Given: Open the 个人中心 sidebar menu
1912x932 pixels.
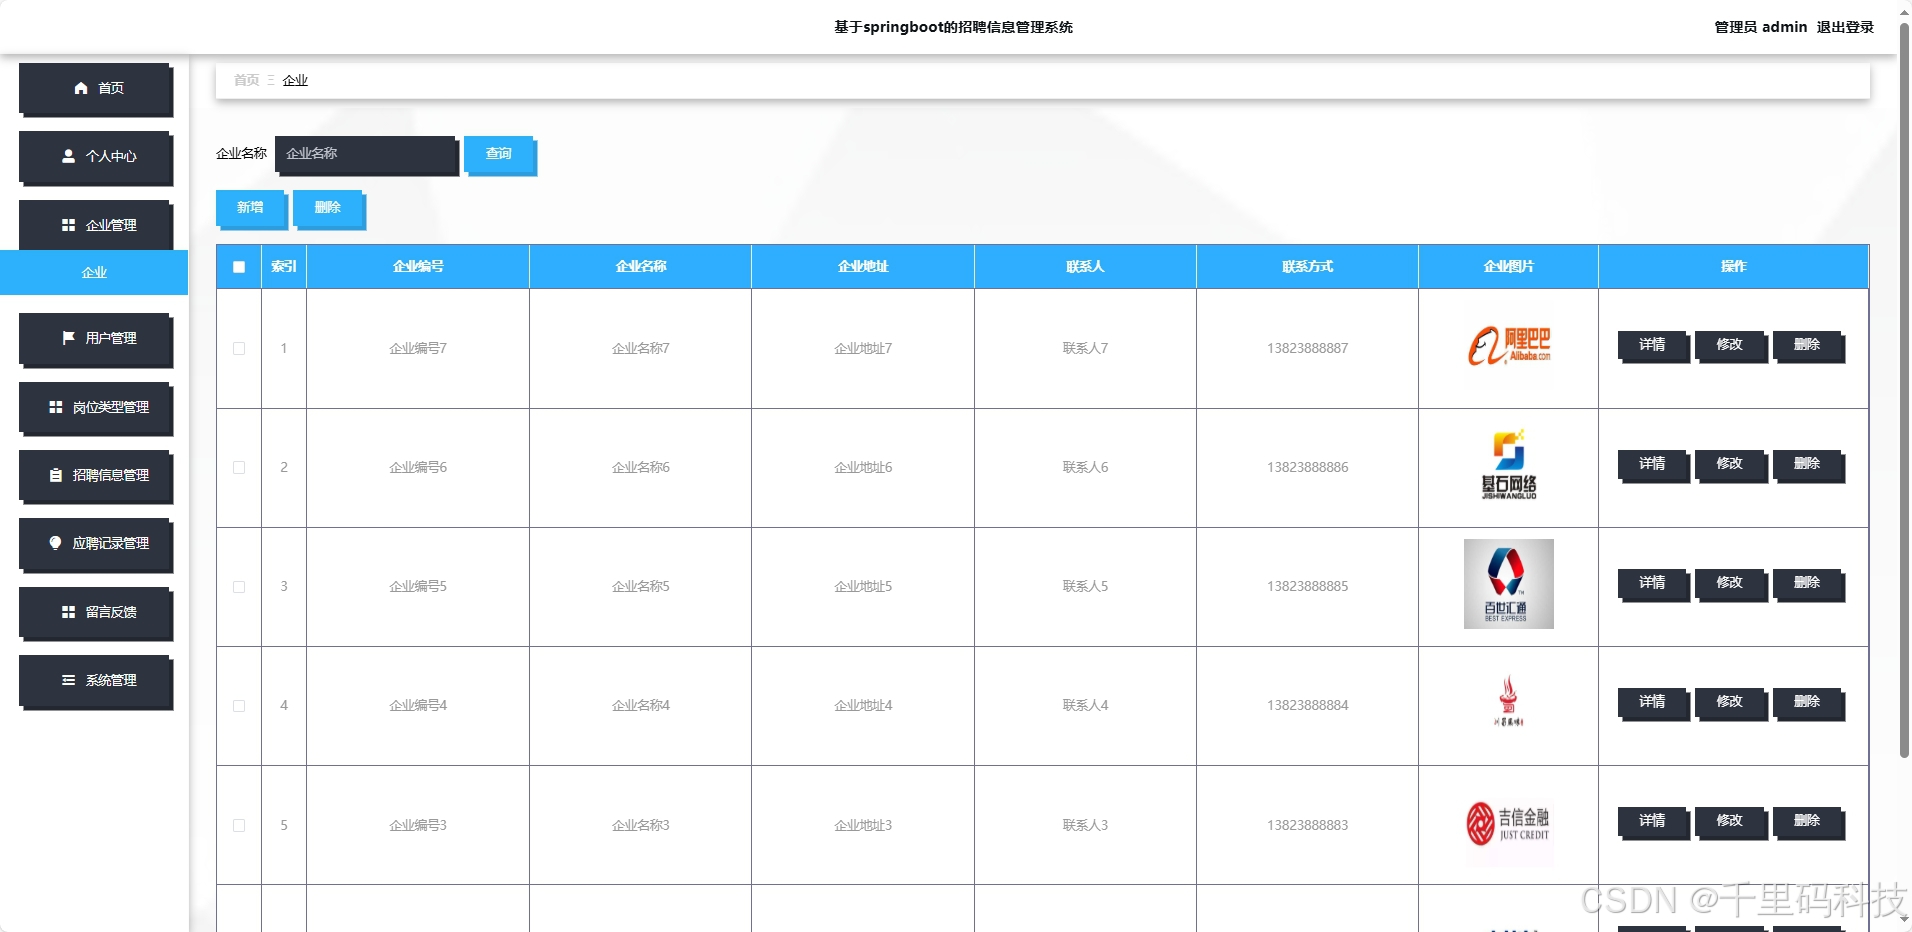Looking at the screenshot, I should pyautogui.click(x=96, y=157).
